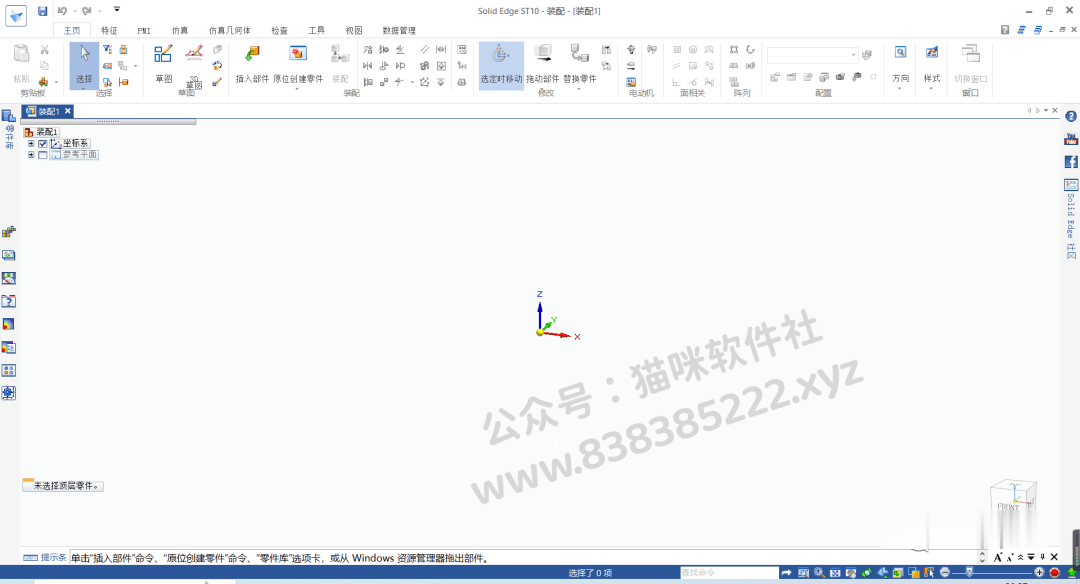Toggle the 参考平面 checkbox in tree

tap(43, 156)
